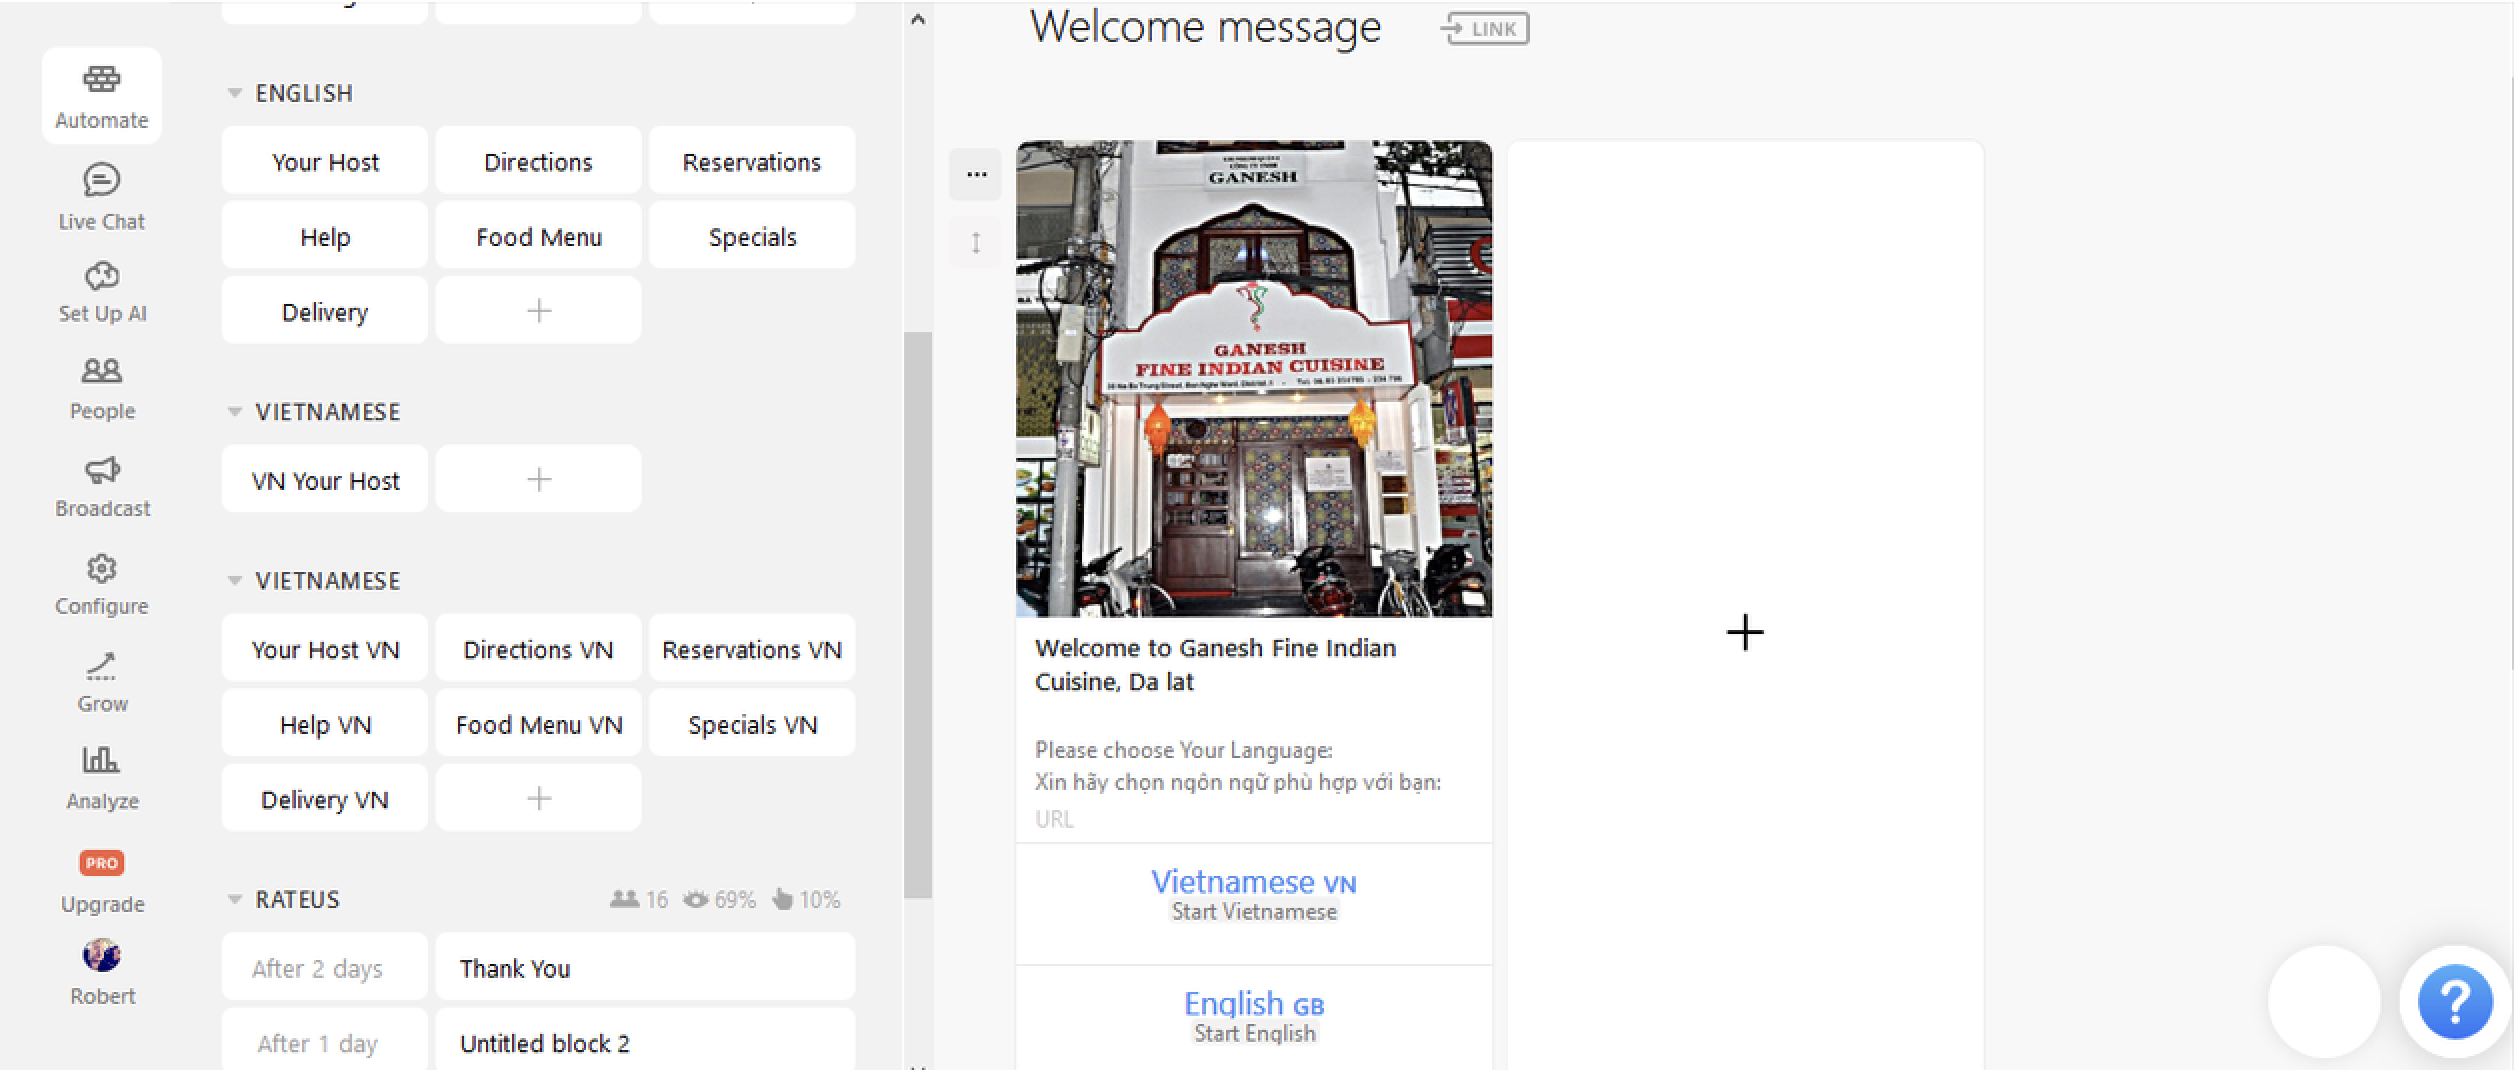Click the RateUs eye views stat

point(696,899)
